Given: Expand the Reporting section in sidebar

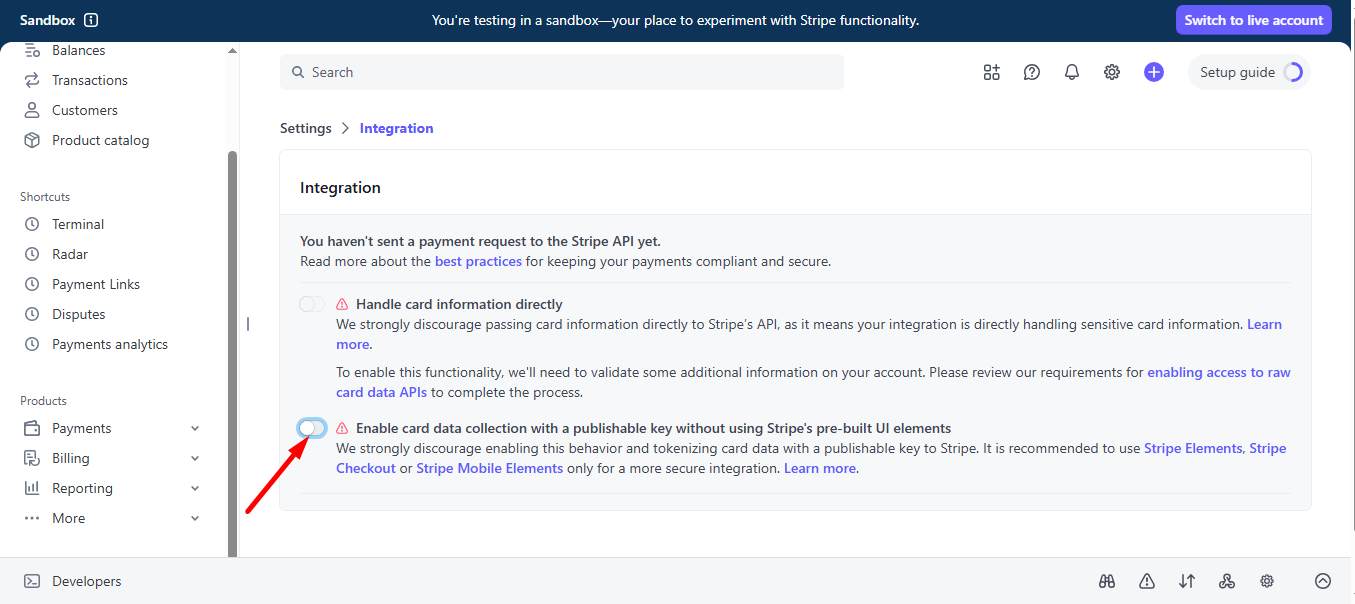Looking at the screenshot, I should (195, 488).
